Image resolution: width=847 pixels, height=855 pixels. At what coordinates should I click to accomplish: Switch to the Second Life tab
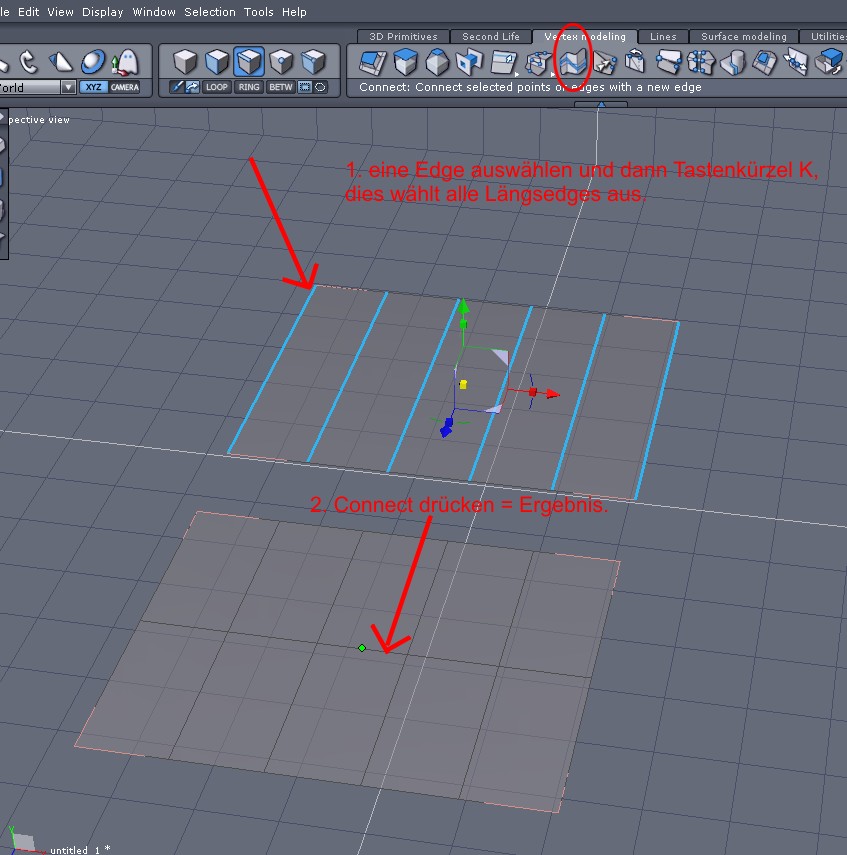click(x=490, y=37)
